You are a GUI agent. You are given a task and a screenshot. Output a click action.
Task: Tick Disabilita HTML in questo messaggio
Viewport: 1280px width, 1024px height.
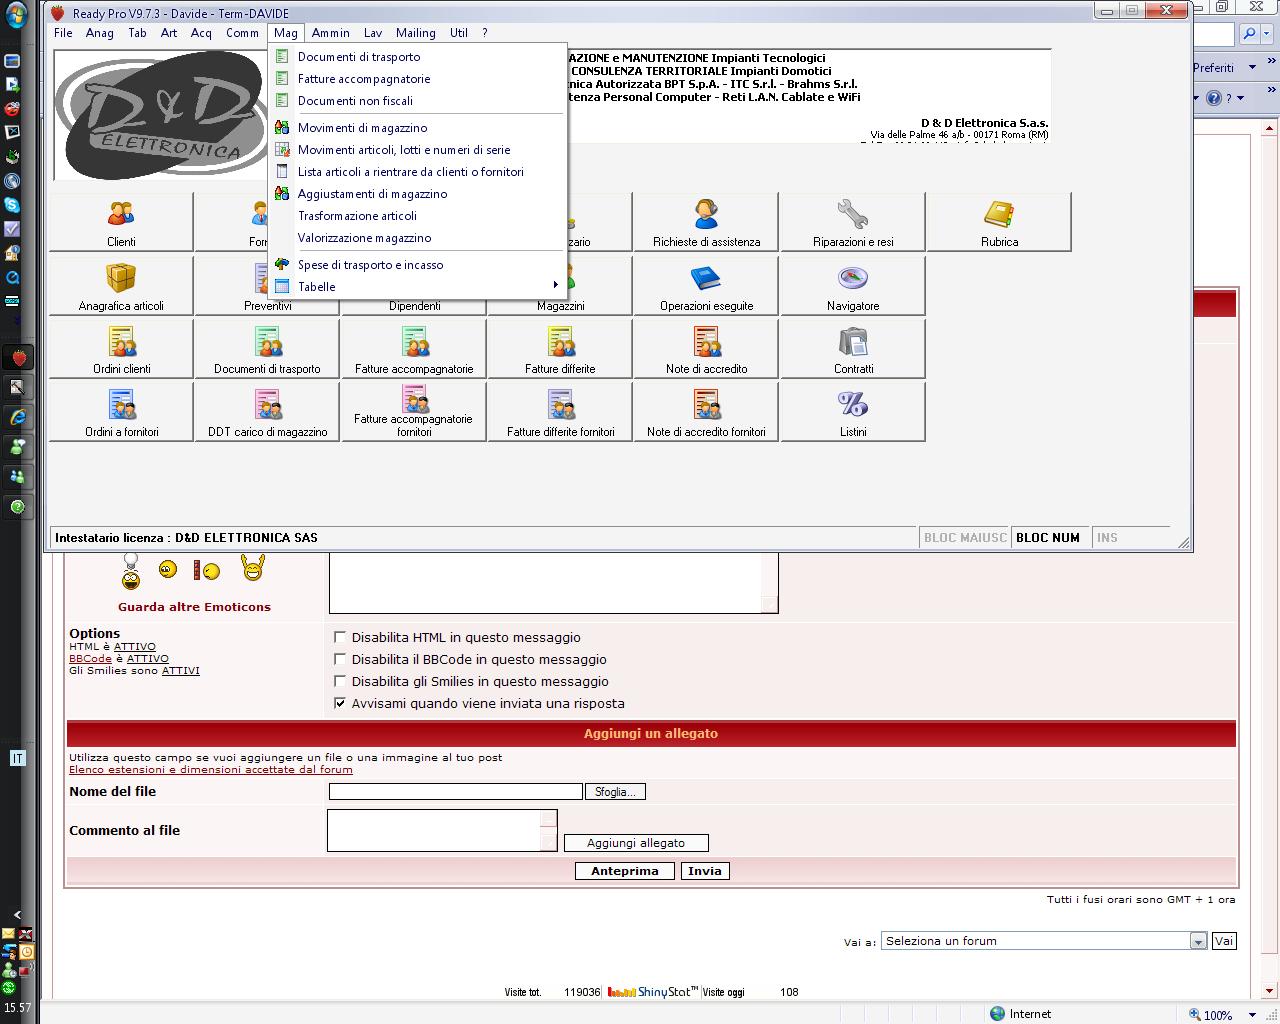(x=340, y=637)
